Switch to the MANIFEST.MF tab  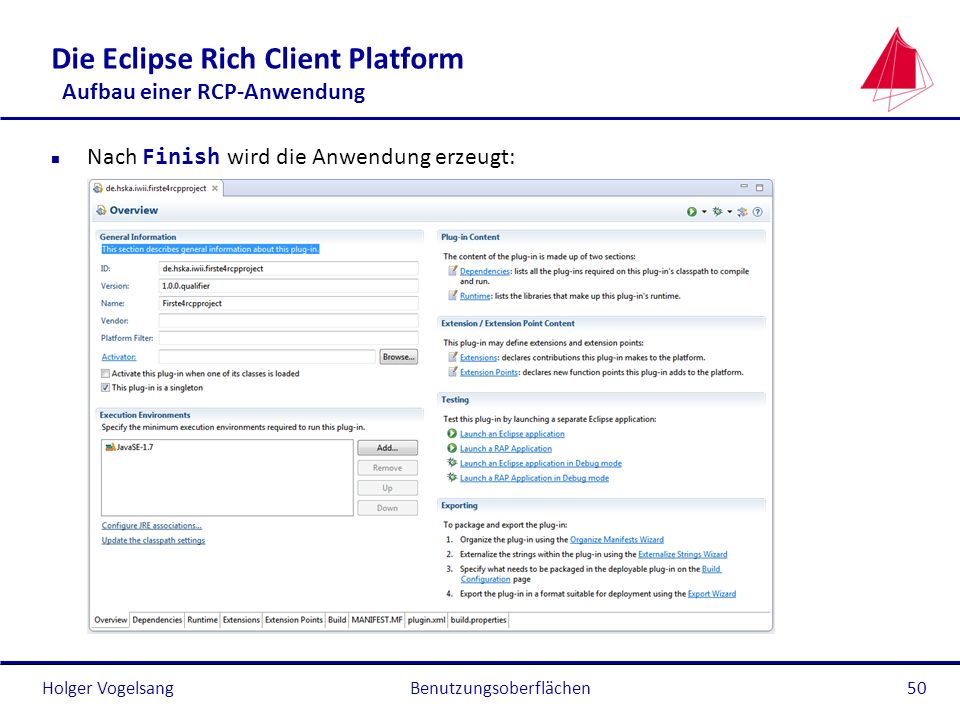point(377,620)
